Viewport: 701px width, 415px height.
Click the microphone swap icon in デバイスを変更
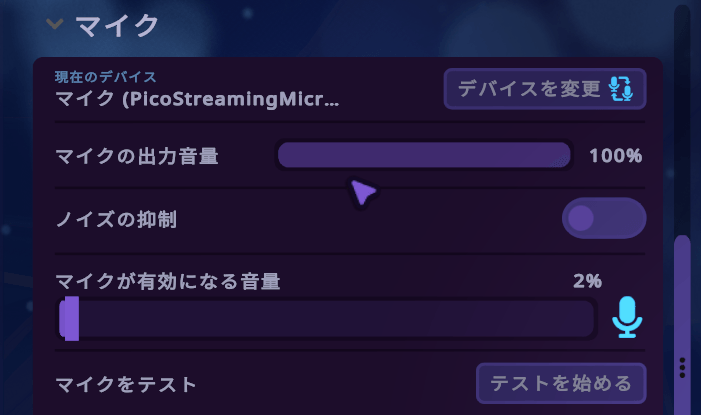621,89
